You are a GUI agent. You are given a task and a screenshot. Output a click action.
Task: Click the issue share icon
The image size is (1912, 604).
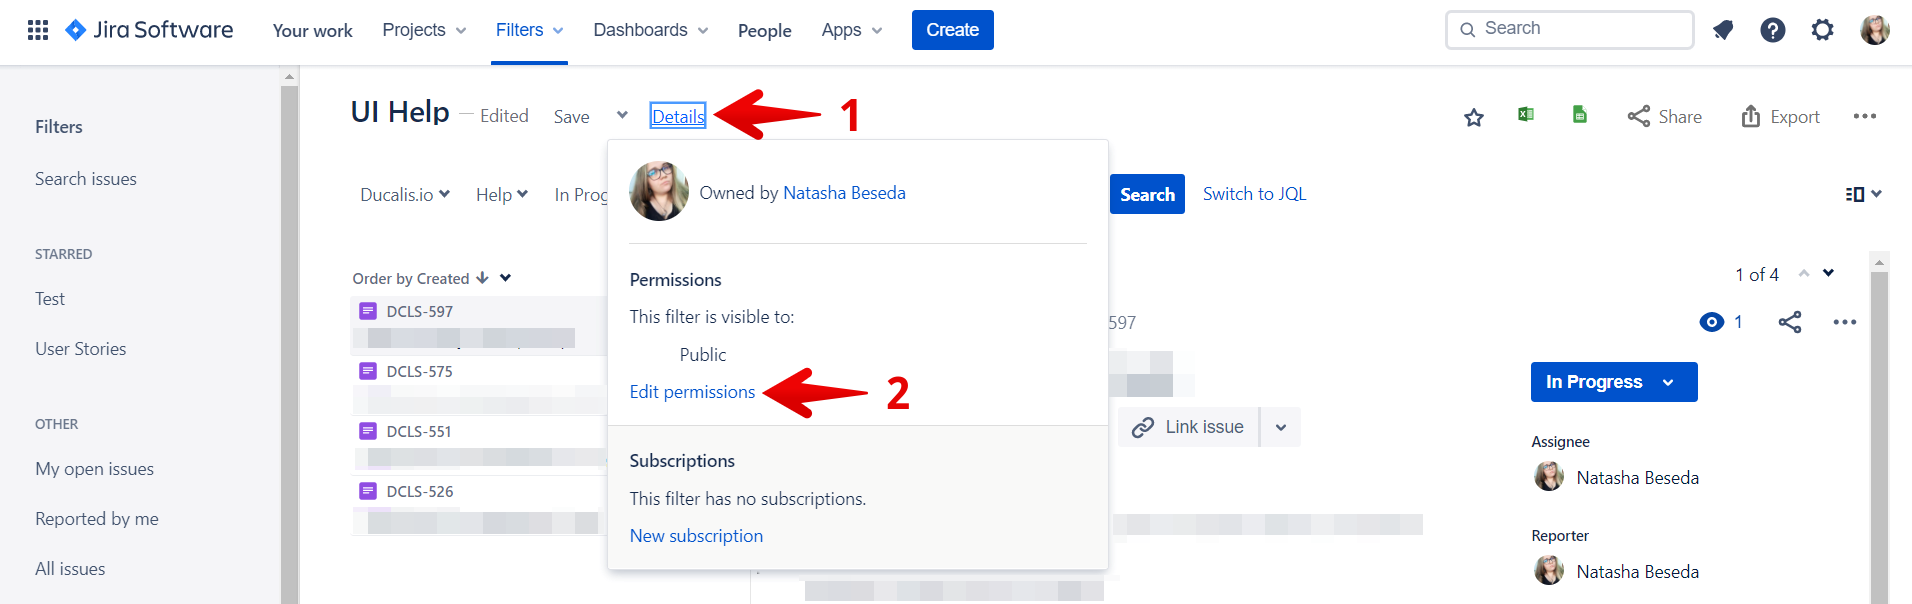click(1790, 322)
